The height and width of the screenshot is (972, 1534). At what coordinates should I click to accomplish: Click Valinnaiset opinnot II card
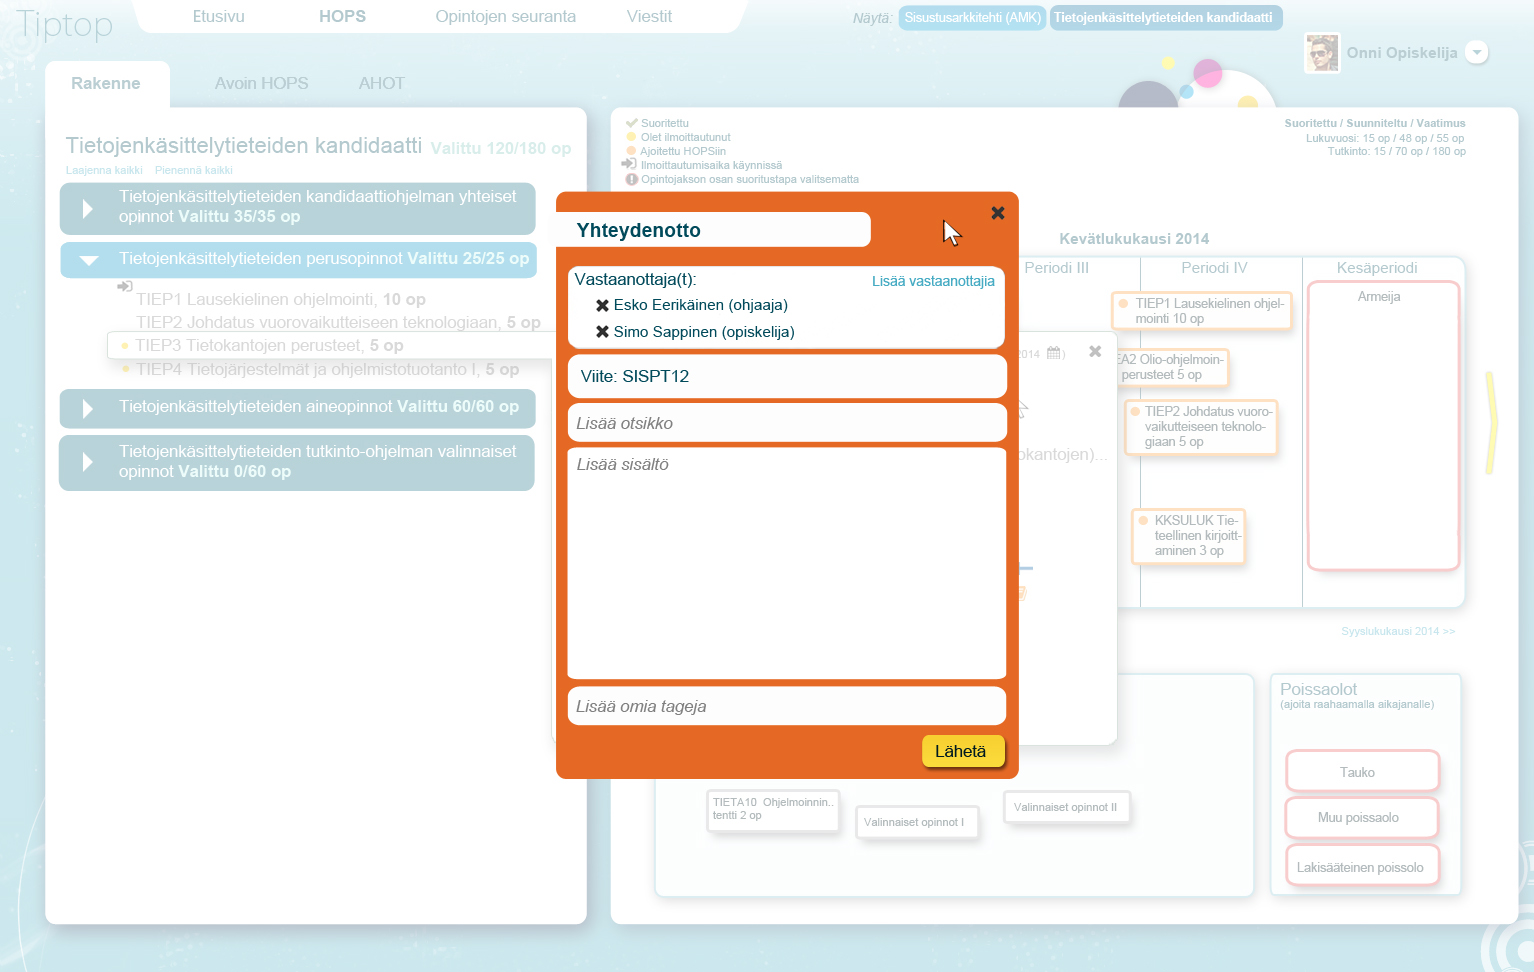1066,808
